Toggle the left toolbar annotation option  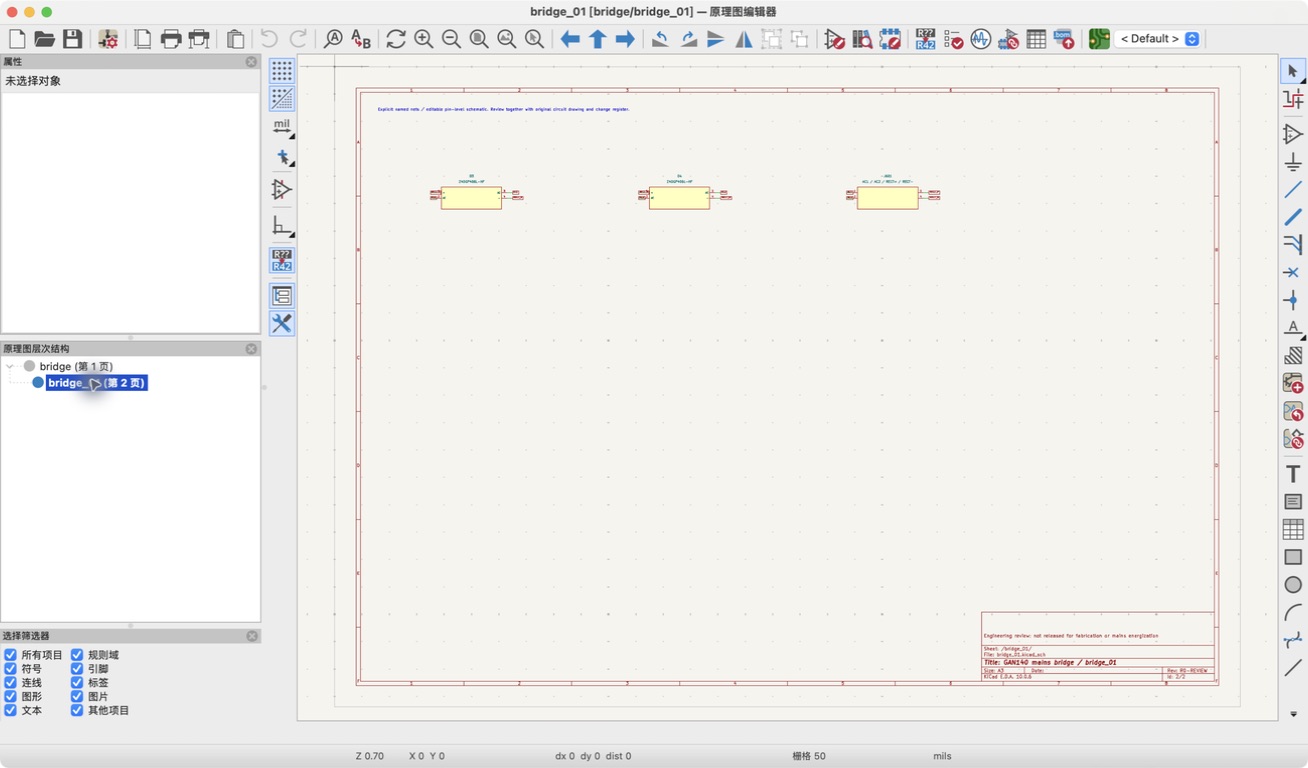point(282,261)
